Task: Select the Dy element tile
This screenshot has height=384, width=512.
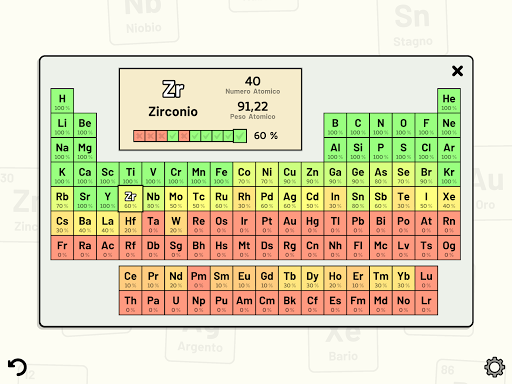Action: tap(312, 278)
